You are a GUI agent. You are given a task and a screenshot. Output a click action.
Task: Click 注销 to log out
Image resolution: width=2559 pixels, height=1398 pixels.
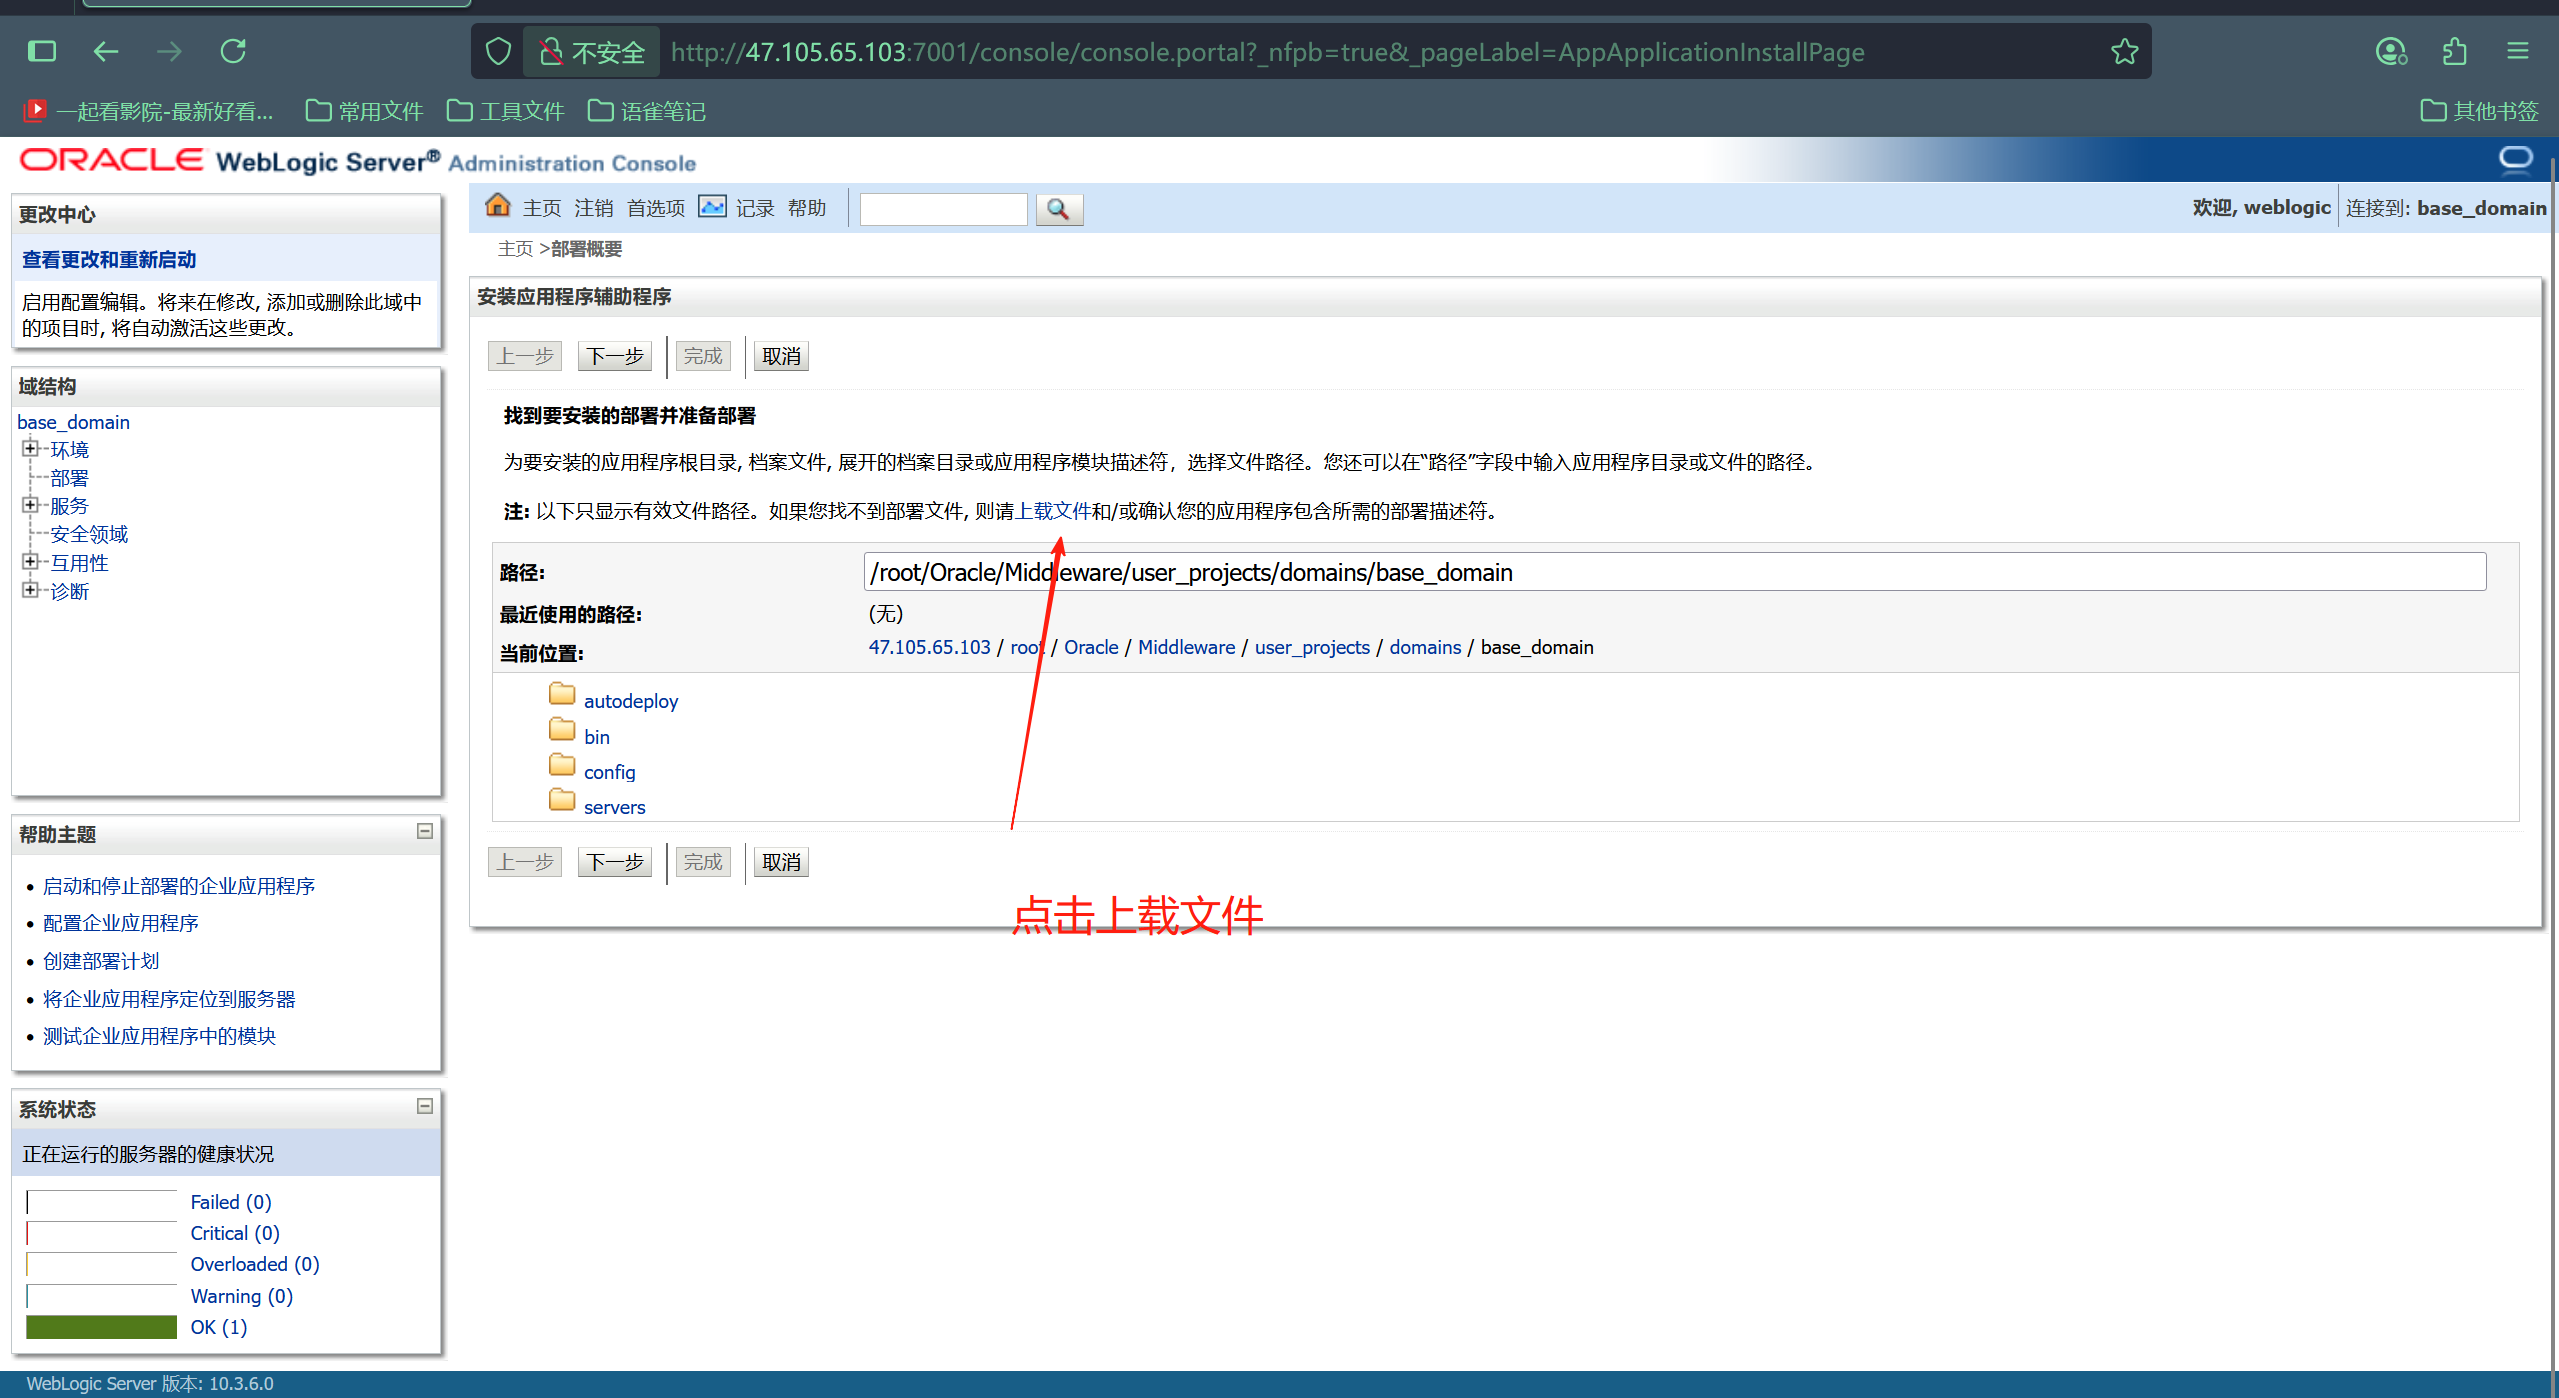click(594, 208)
